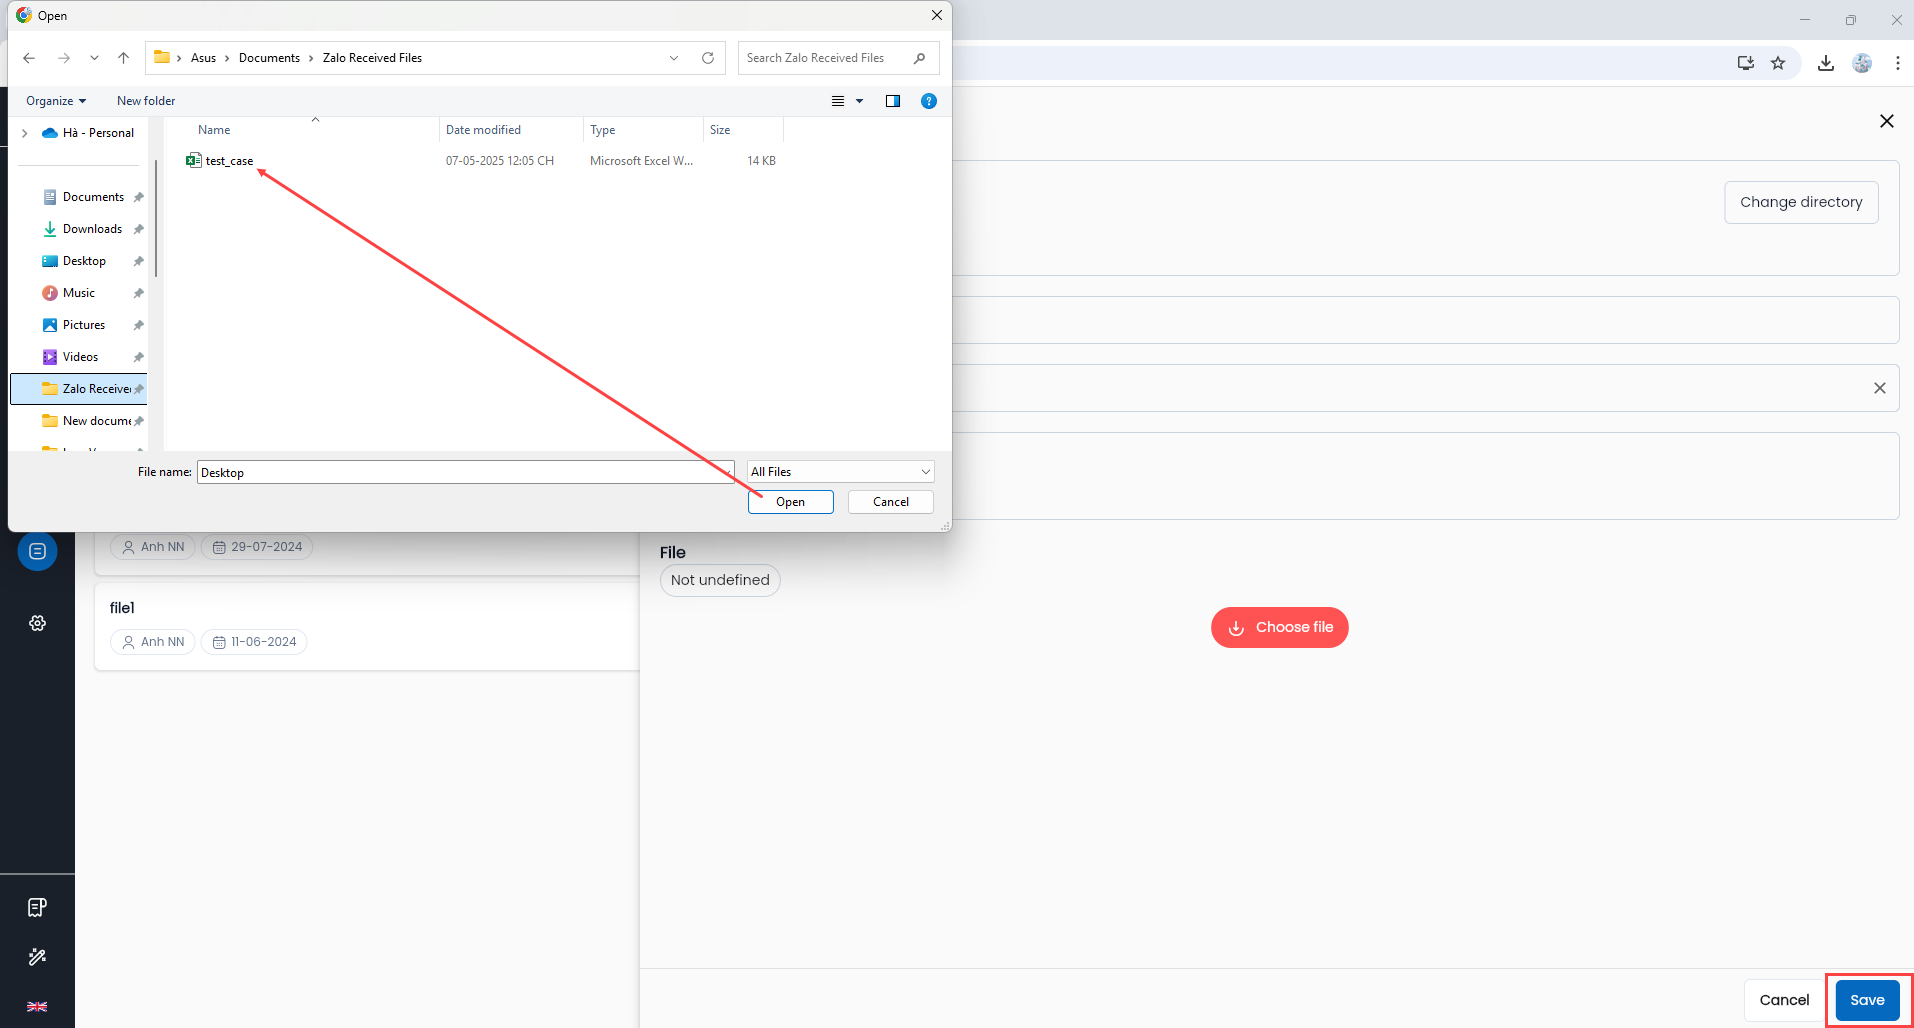Open settings gear in app sidebar

37,623
